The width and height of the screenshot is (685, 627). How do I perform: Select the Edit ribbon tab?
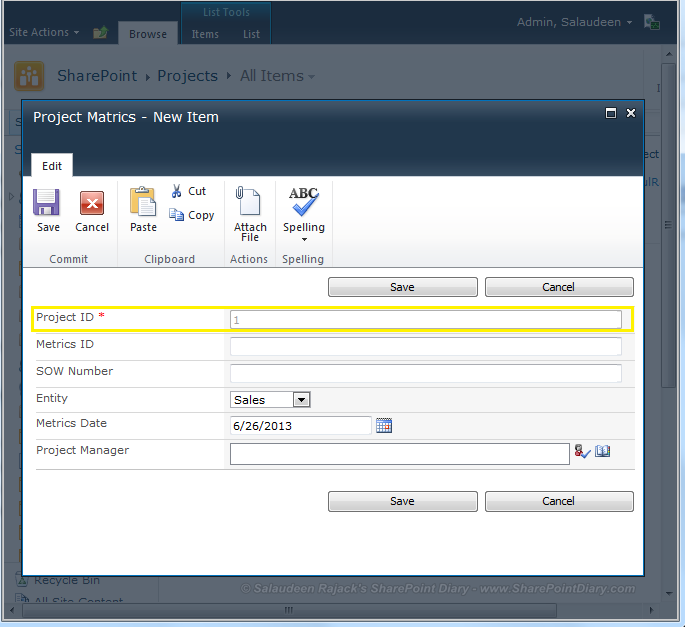tap(52, 166)
